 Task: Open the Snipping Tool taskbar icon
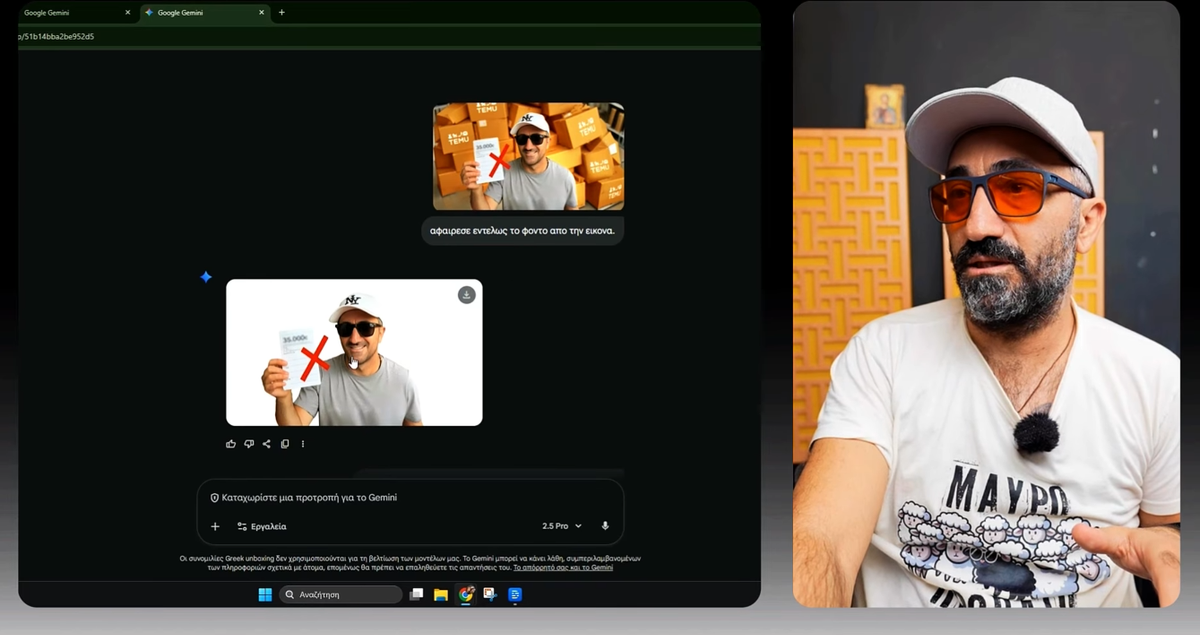coord(490,594)
